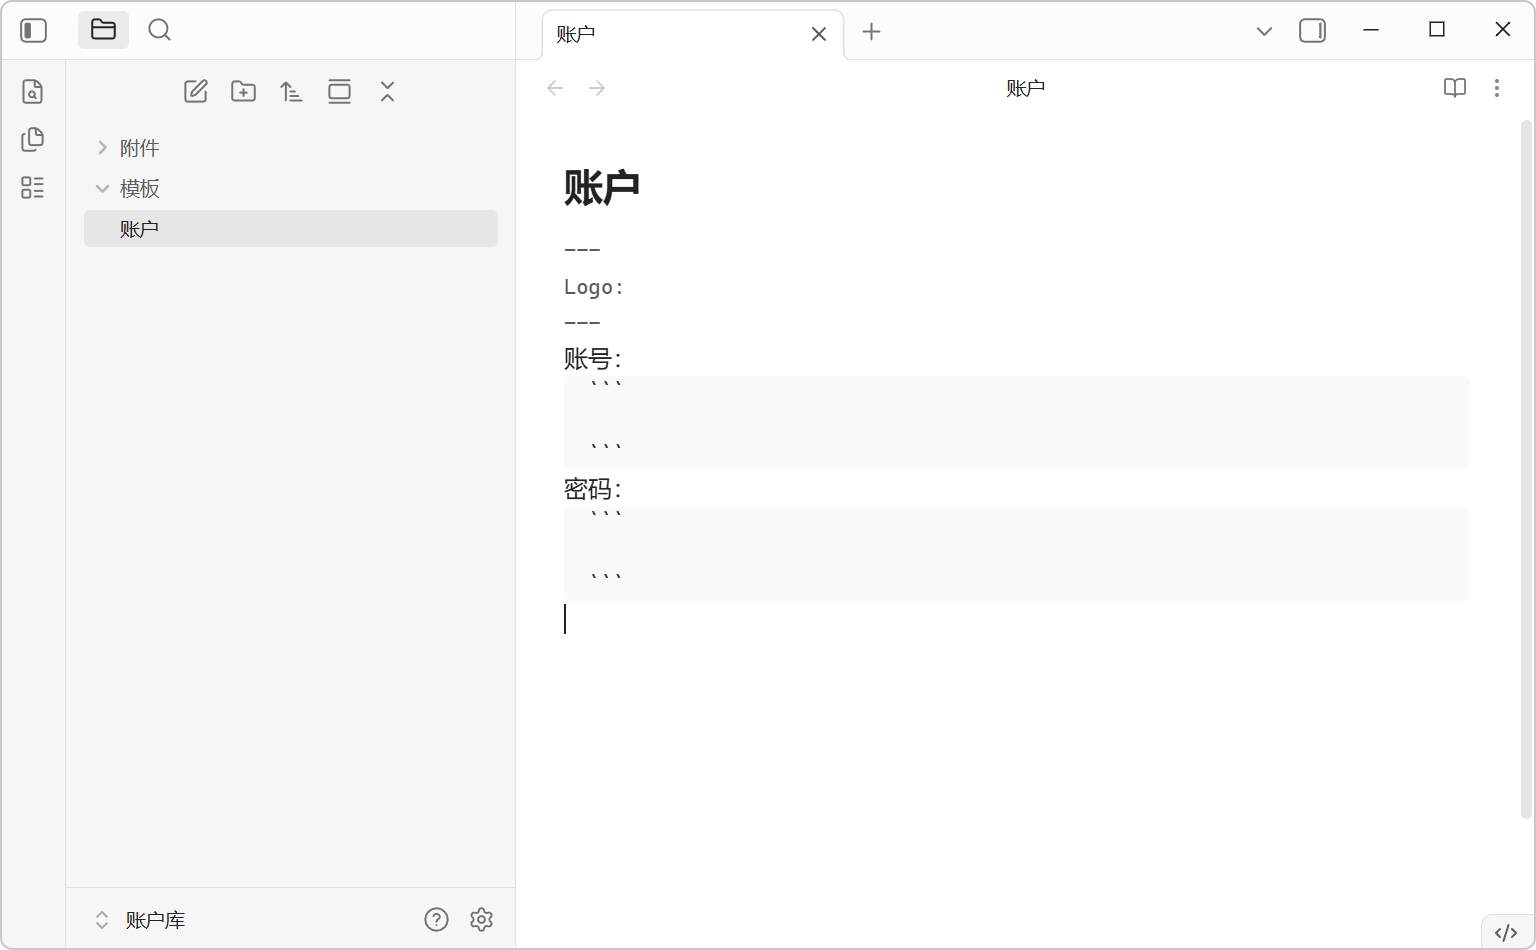Open the help dialog
This screenshot has width=1536, height=950.
coord(436,920)
